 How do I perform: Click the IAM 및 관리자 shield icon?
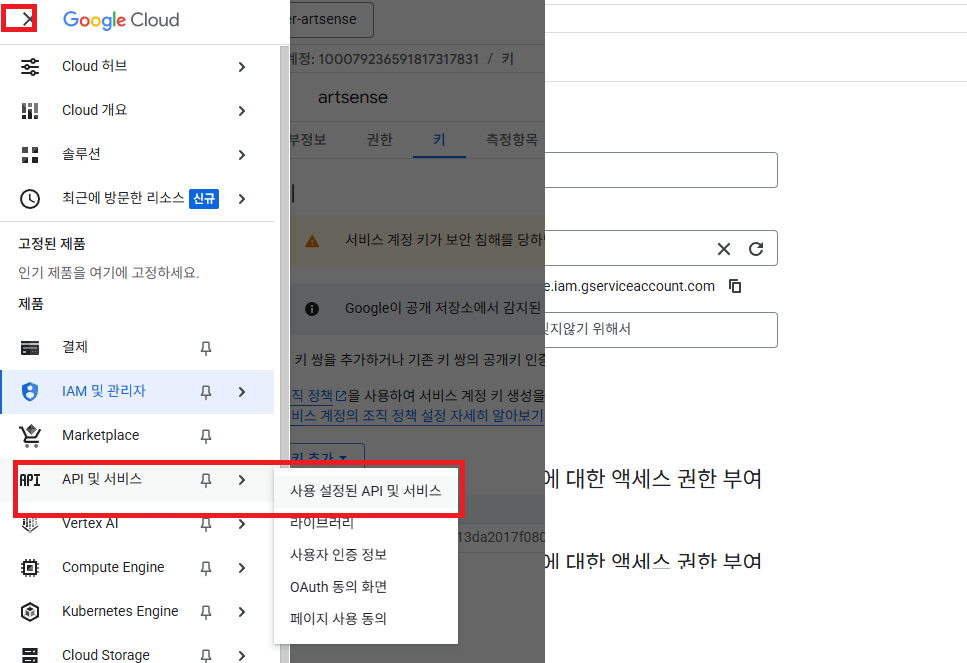(30, 392)
